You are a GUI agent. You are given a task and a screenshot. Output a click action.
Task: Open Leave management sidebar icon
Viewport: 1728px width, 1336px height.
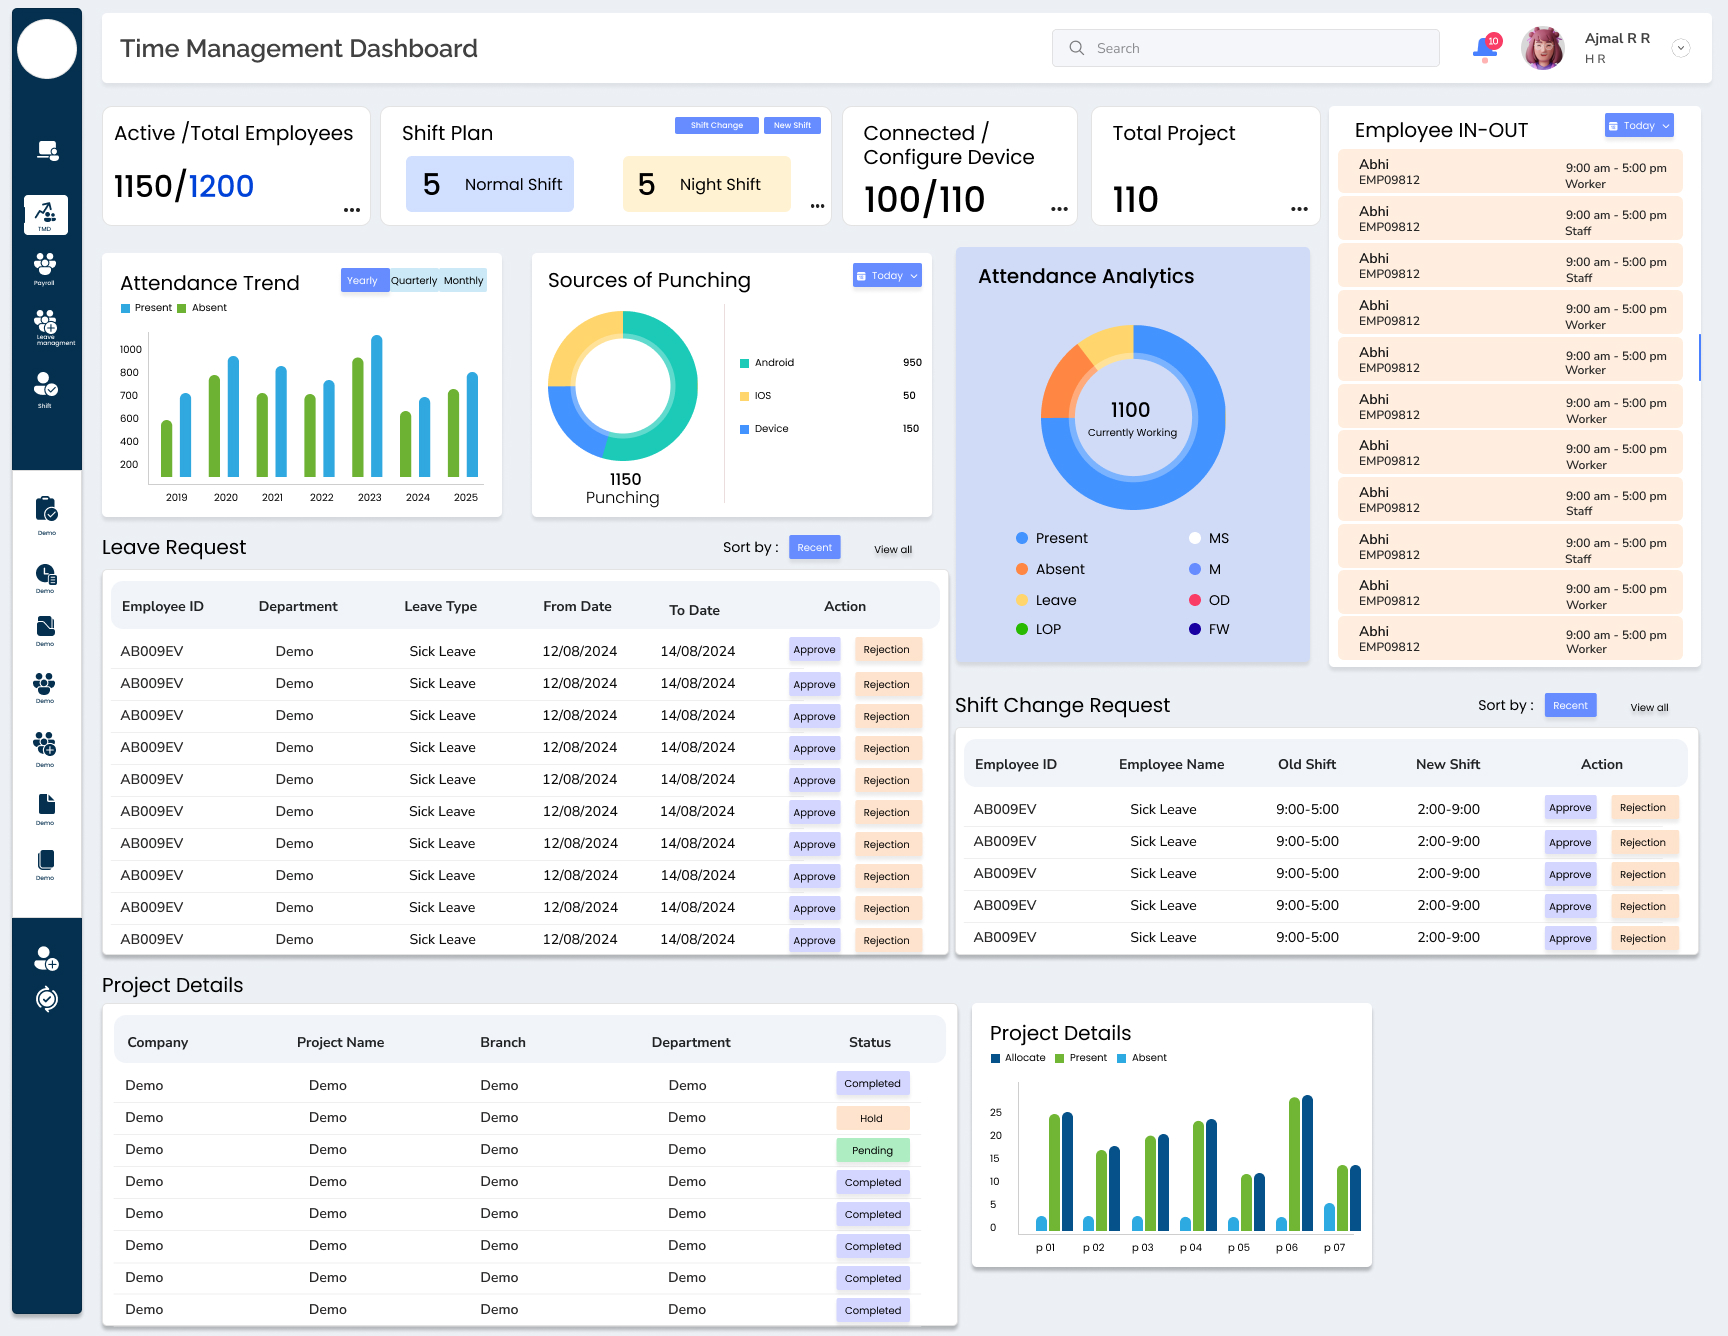click(x=46, y=327)
